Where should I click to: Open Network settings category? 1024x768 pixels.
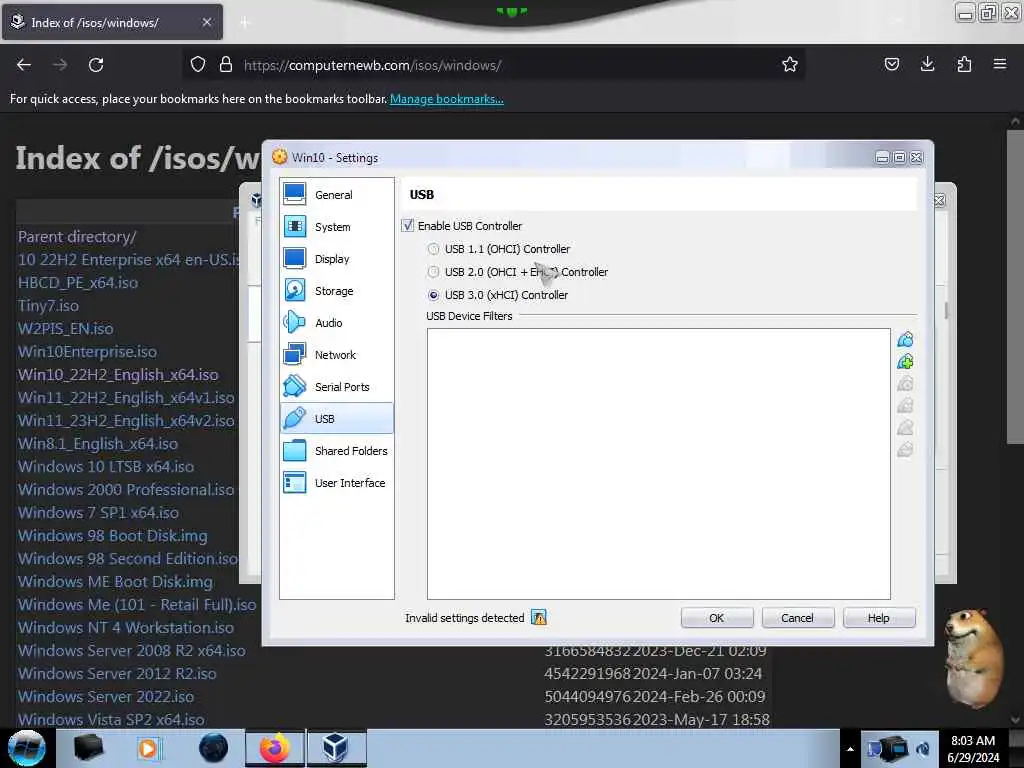[x=336, y=355]
